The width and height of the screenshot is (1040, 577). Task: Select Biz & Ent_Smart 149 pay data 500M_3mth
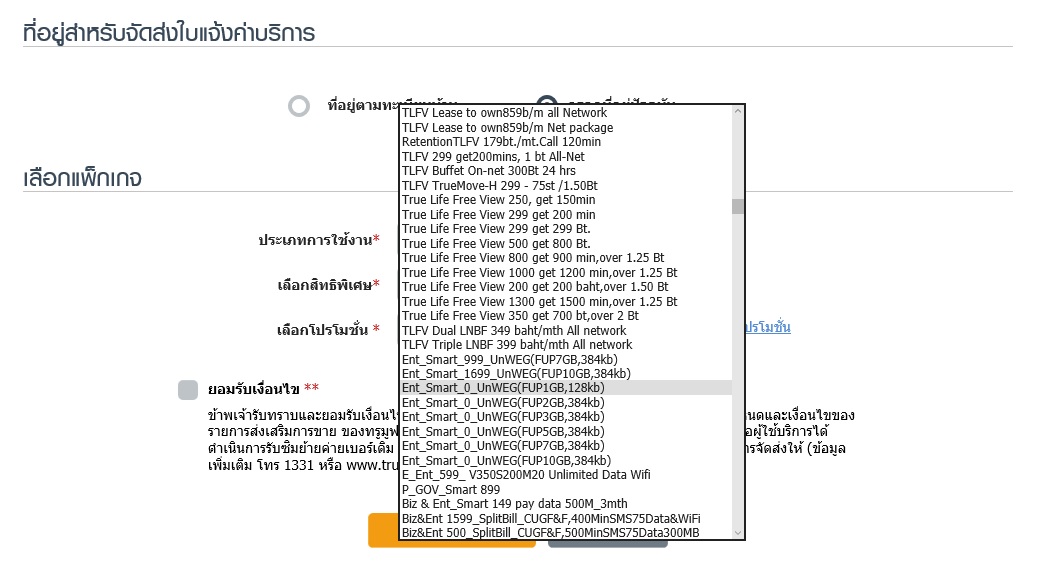tap(566, 503)
